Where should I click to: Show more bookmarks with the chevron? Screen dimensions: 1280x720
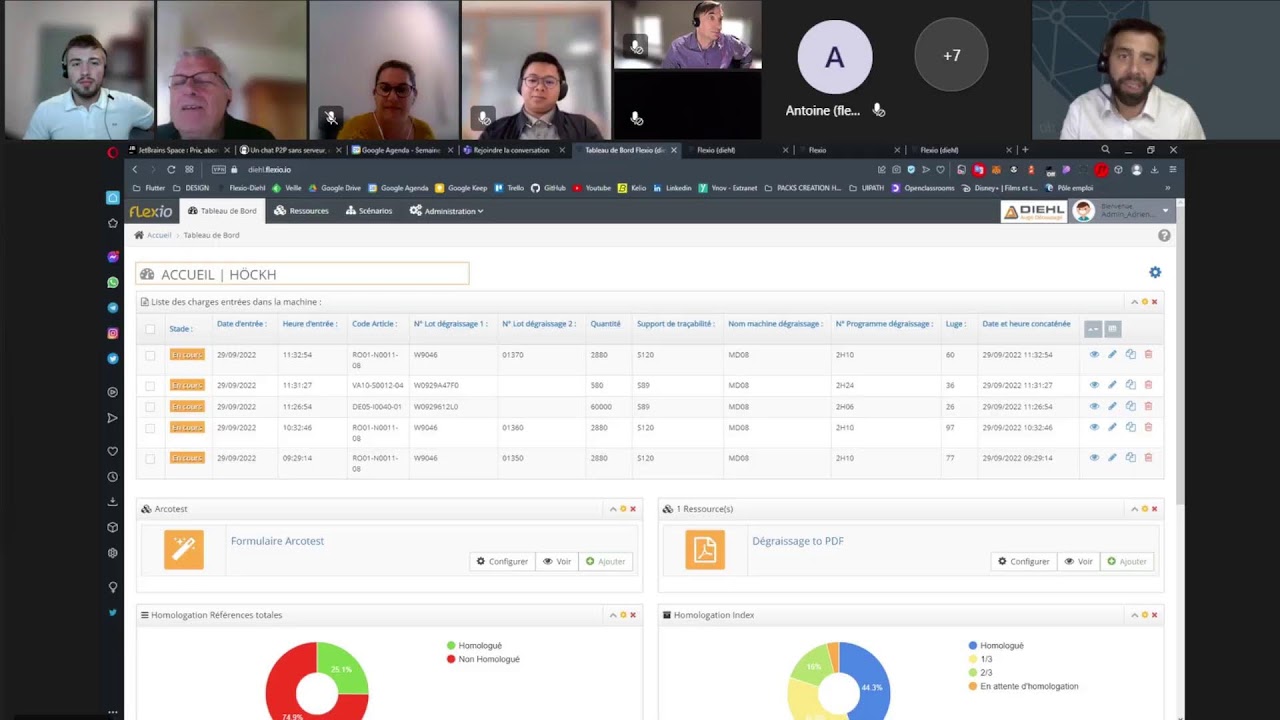pos(1167,188)
